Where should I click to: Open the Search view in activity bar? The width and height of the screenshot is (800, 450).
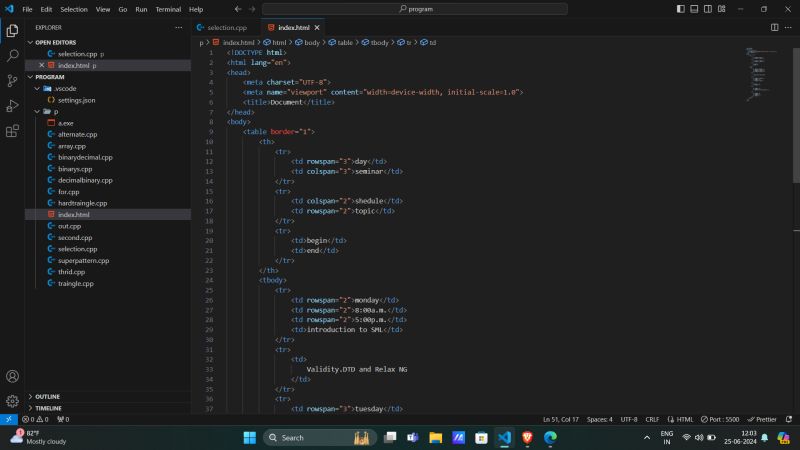tap(12, 56)
